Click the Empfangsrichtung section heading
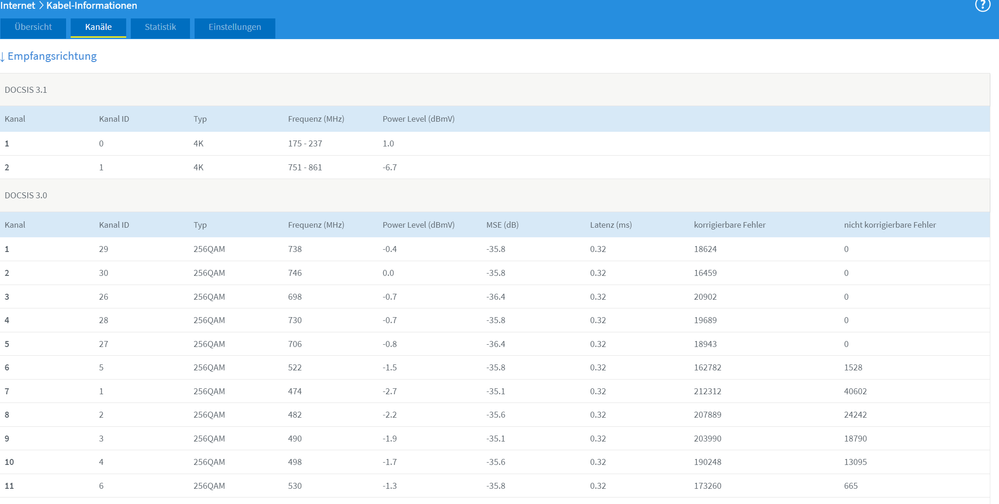The width and height of the screenshot is (999, 504). coord(51,57)
